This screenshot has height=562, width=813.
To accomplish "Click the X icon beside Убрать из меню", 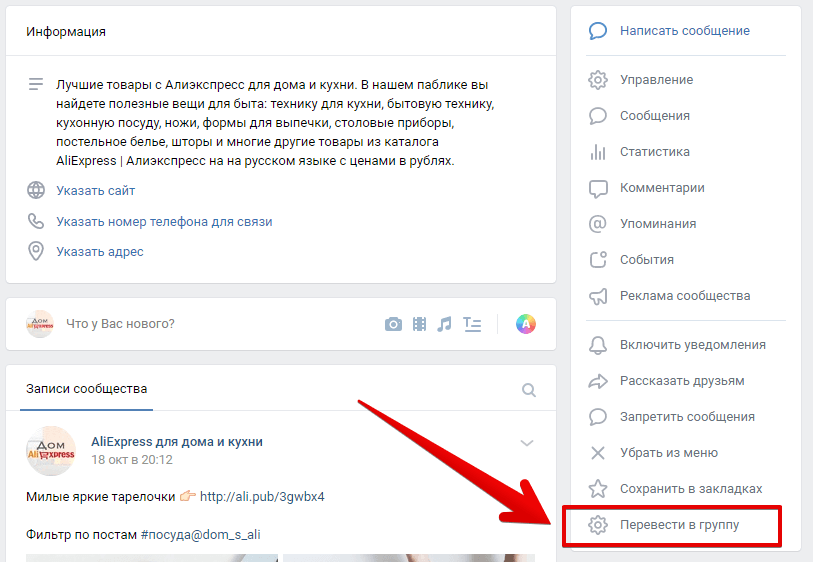I will [x=597, y=453].
